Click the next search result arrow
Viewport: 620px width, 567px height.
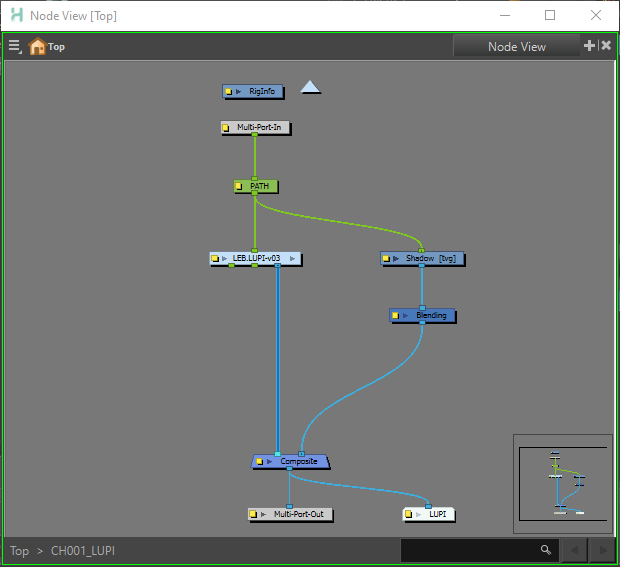[601, 550]
